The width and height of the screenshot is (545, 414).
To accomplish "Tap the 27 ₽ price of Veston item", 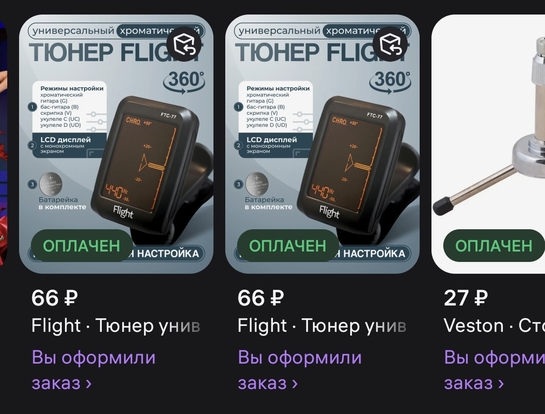I will pyautogui.click(x=465, y=298).
